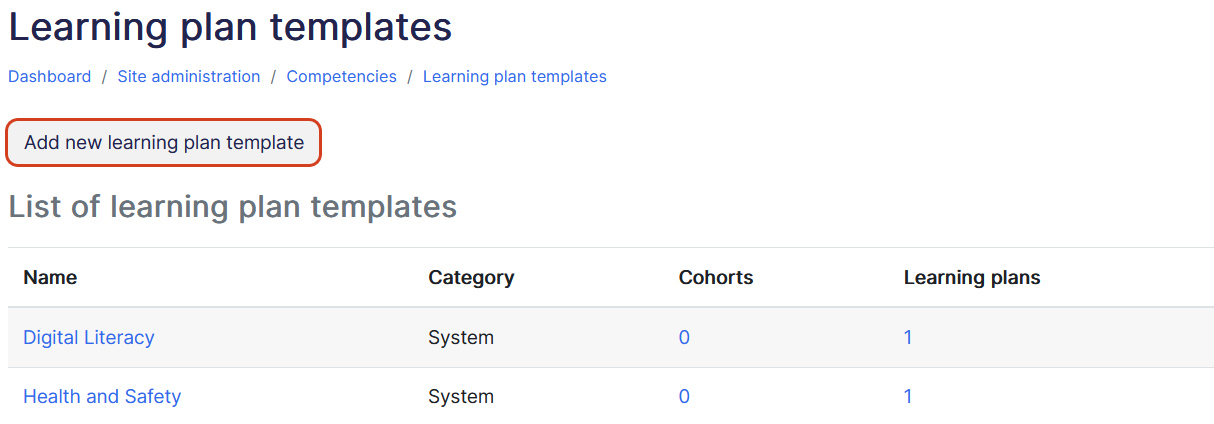Image resolution: width=1214 pixels, height=424 pixels.
Task: Click the Name column header
Action: pos(50,278)
